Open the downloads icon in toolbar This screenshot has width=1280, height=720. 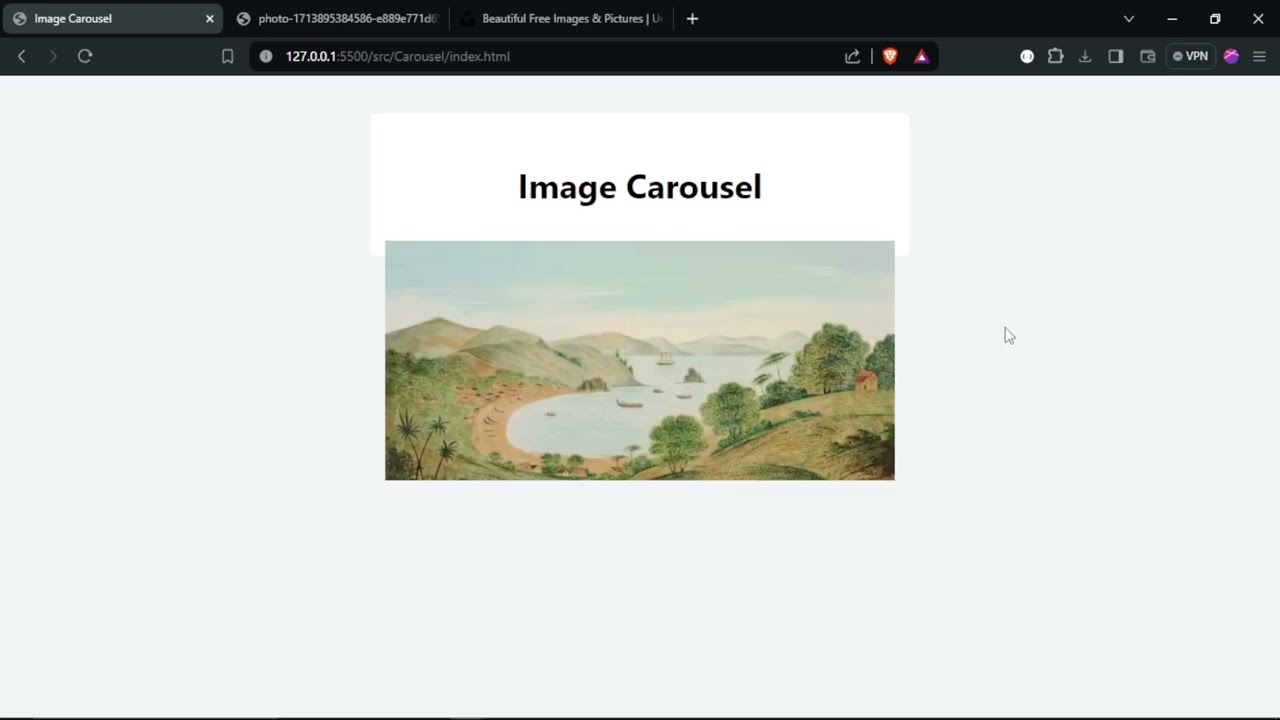[x=1085, y=56]
